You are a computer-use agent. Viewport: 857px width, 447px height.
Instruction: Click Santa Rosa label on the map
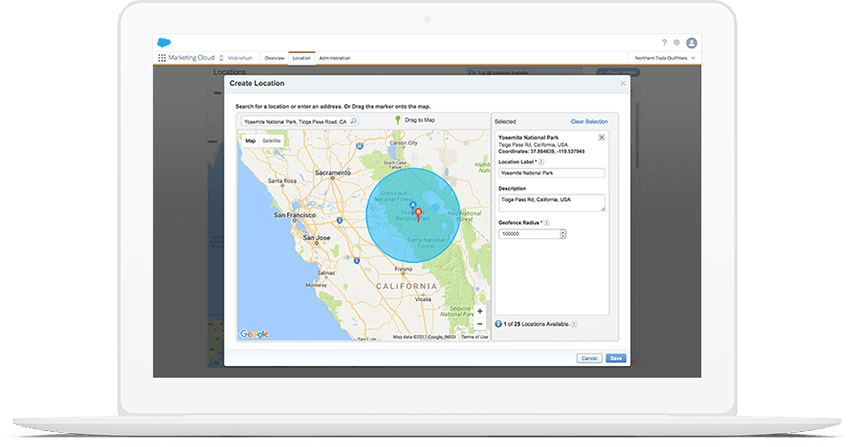point(282,181)
